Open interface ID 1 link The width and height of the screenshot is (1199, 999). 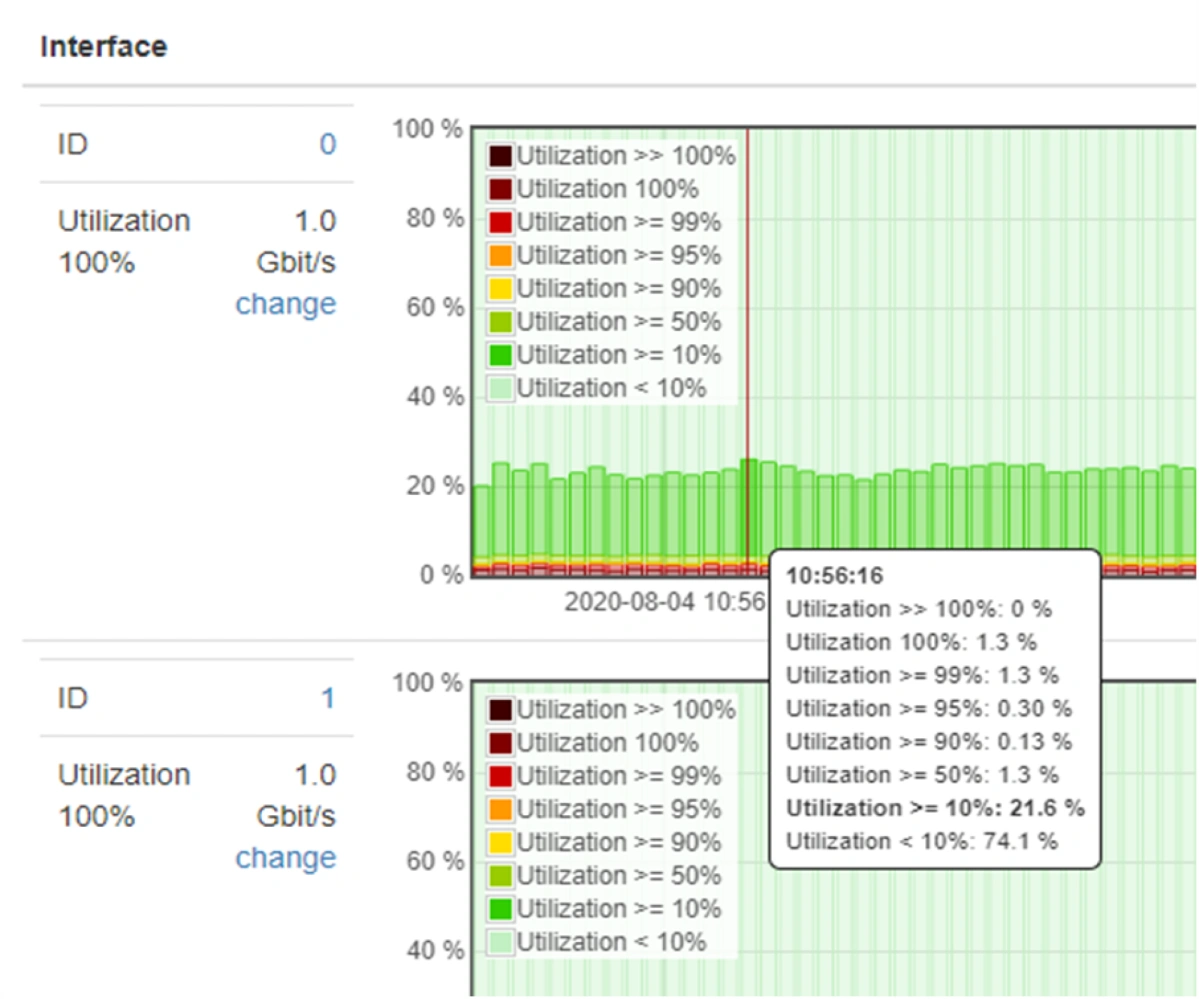(x=327, y=699)
